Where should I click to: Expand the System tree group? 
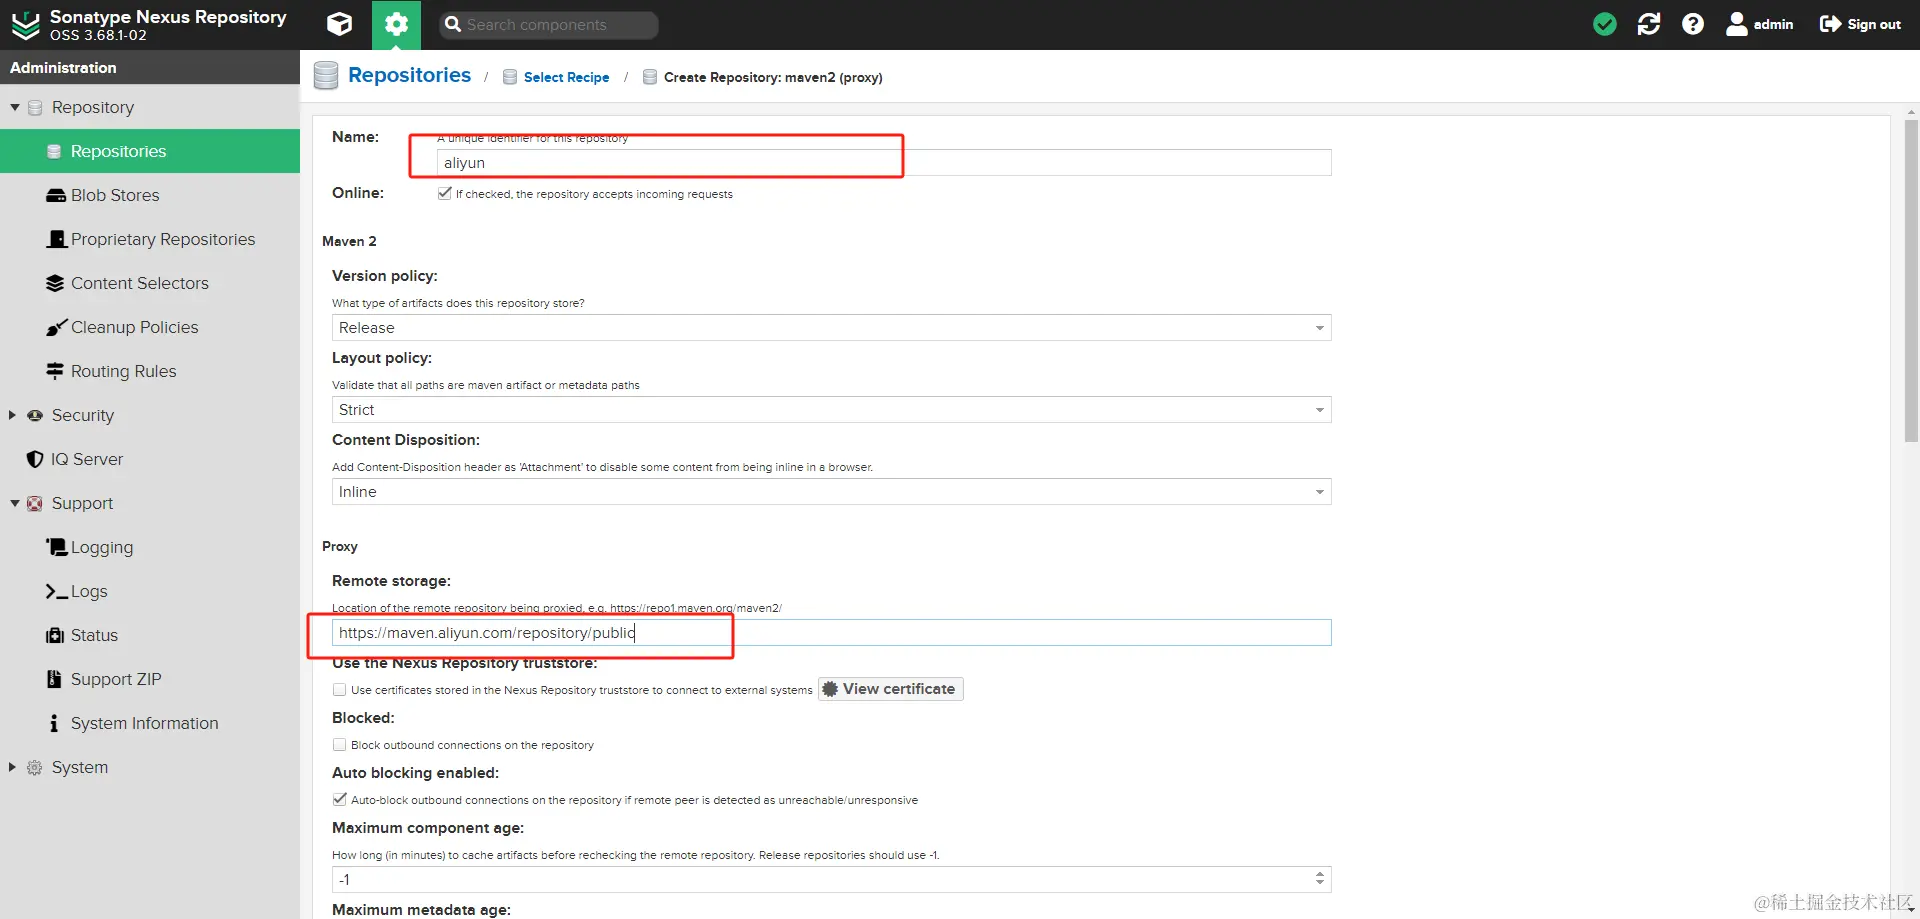click(x=13, y=767)
